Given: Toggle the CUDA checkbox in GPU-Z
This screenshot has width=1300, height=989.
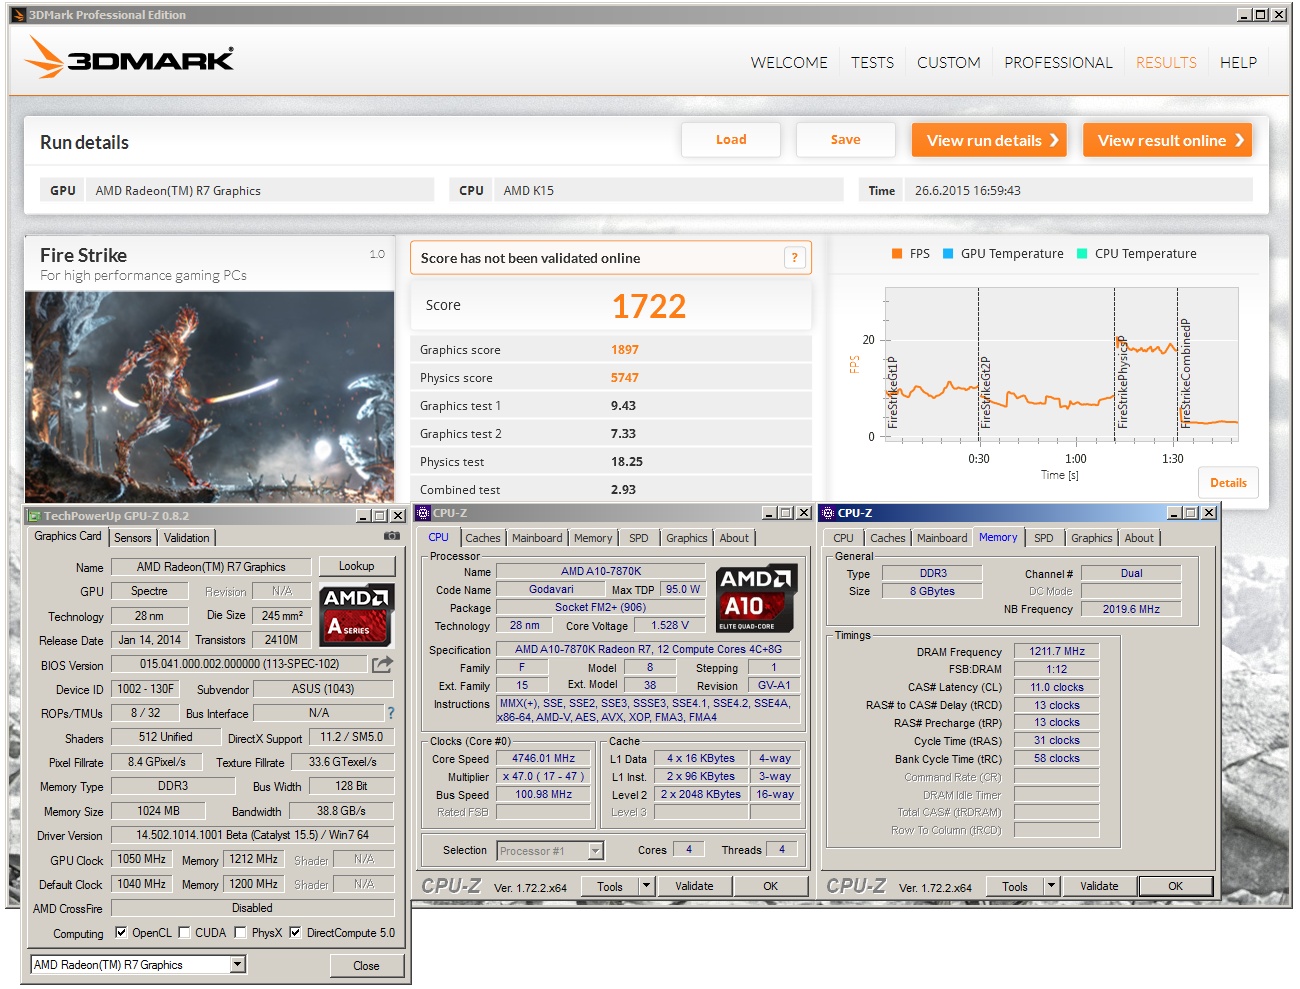Looking at the screenshot, I should click(184, 932).
